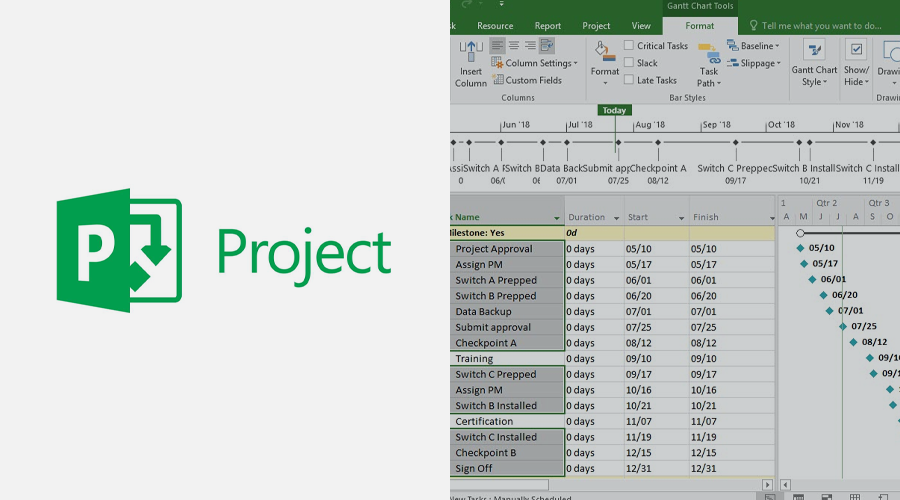Click the Column Settings button
Screen dimensions: 900x500
coord(534,63)
